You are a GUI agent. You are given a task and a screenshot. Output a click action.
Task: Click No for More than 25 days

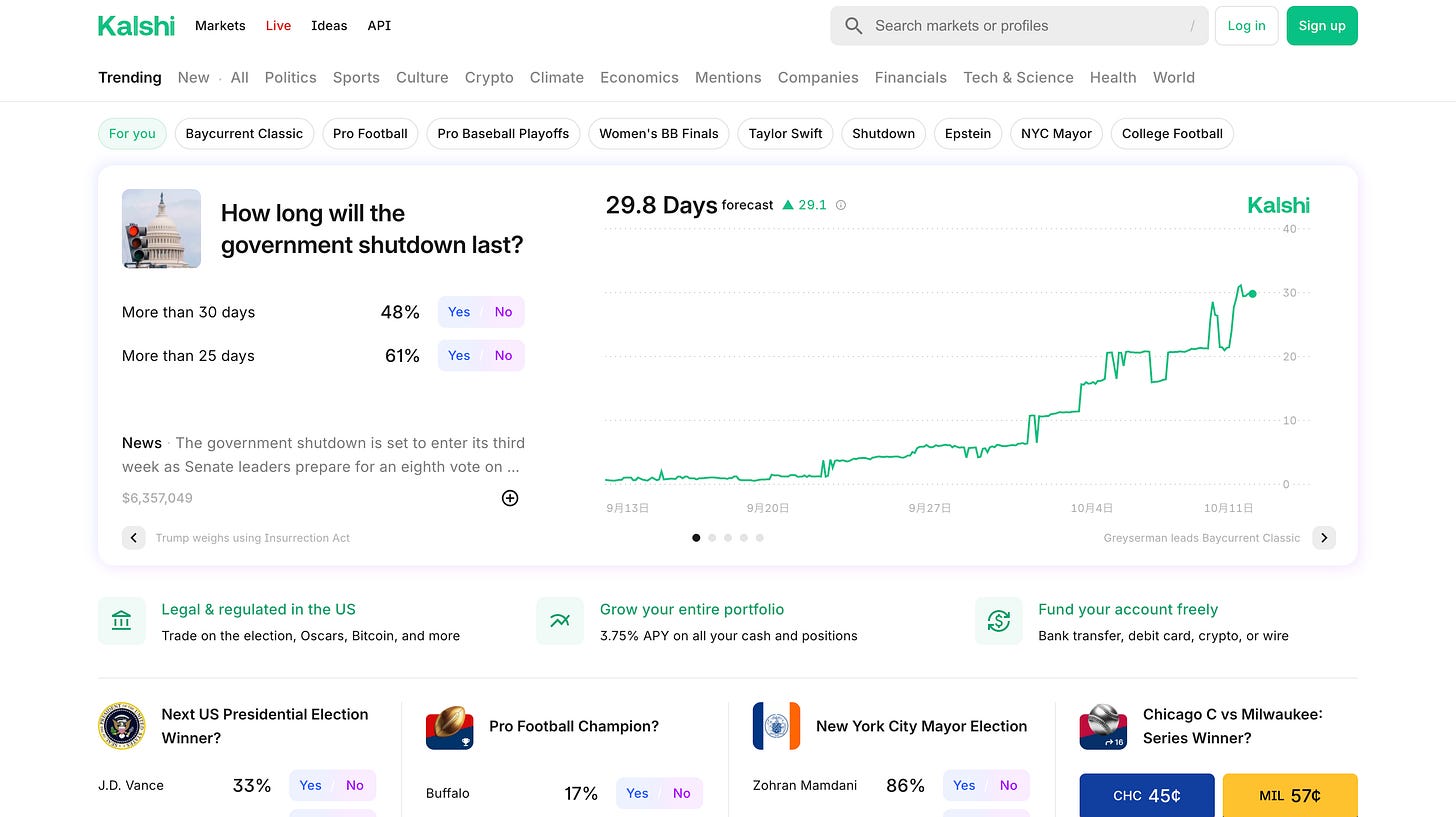503,355
